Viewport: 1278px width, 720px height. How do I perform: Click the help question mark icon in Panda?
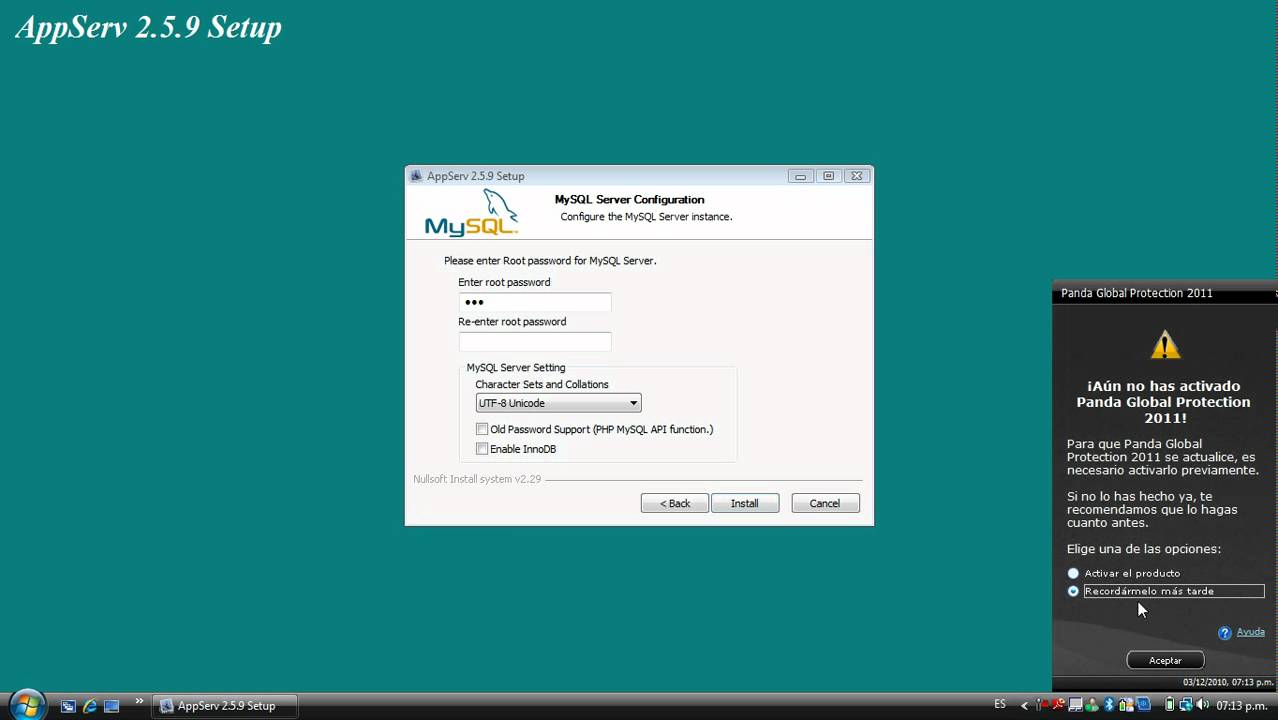point(1225,633)
